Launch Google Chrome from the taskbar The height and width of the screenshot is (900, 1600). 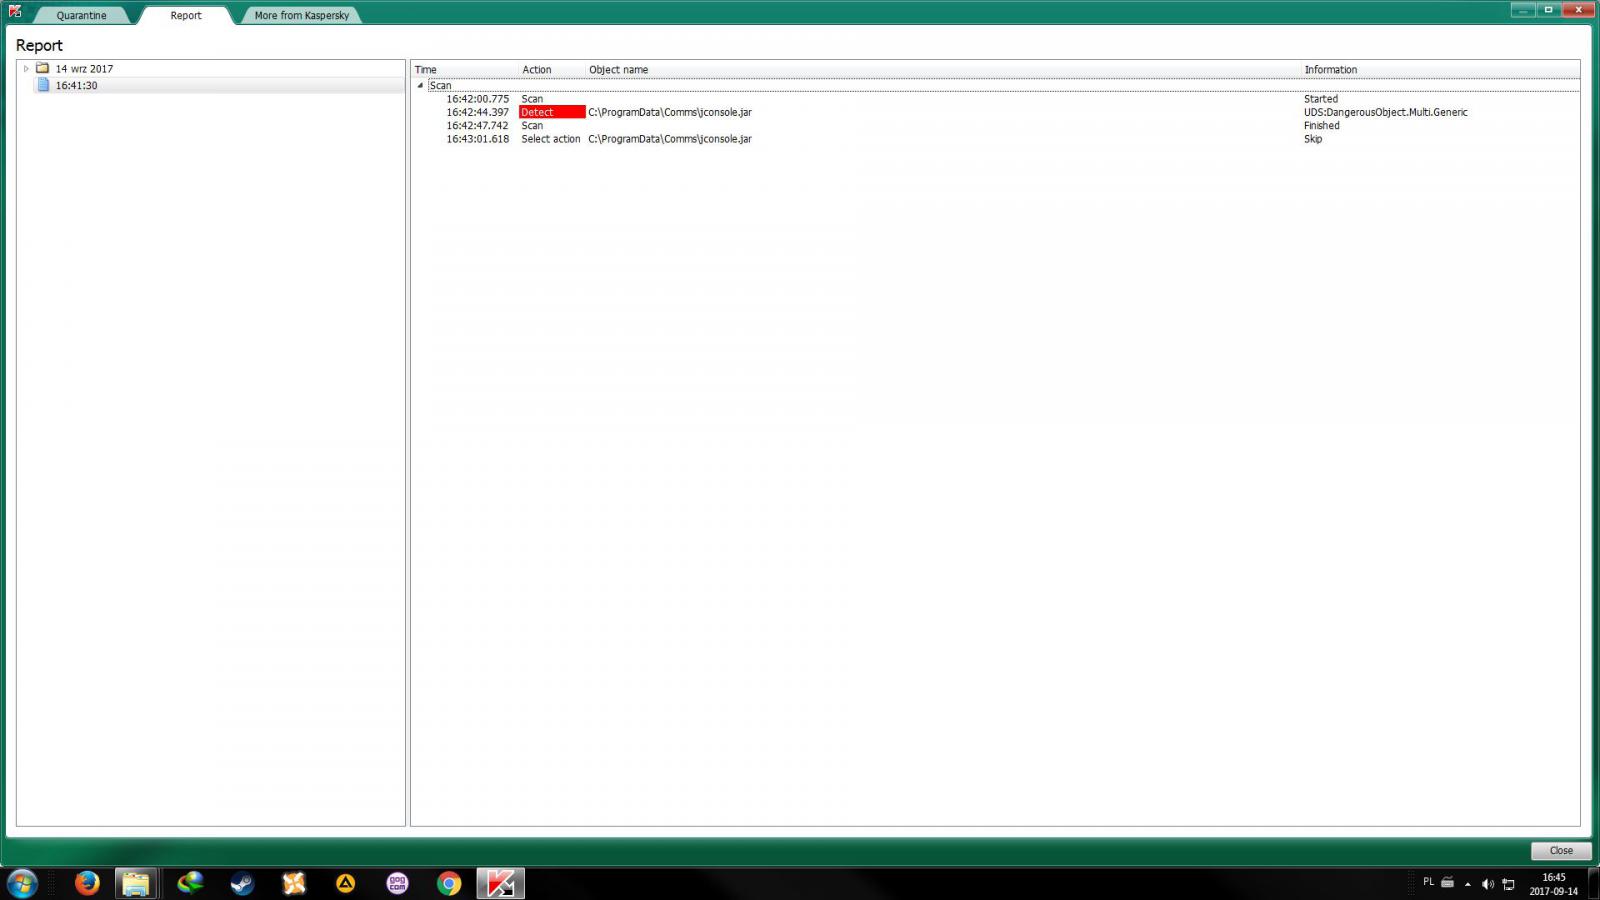point(449,883)
